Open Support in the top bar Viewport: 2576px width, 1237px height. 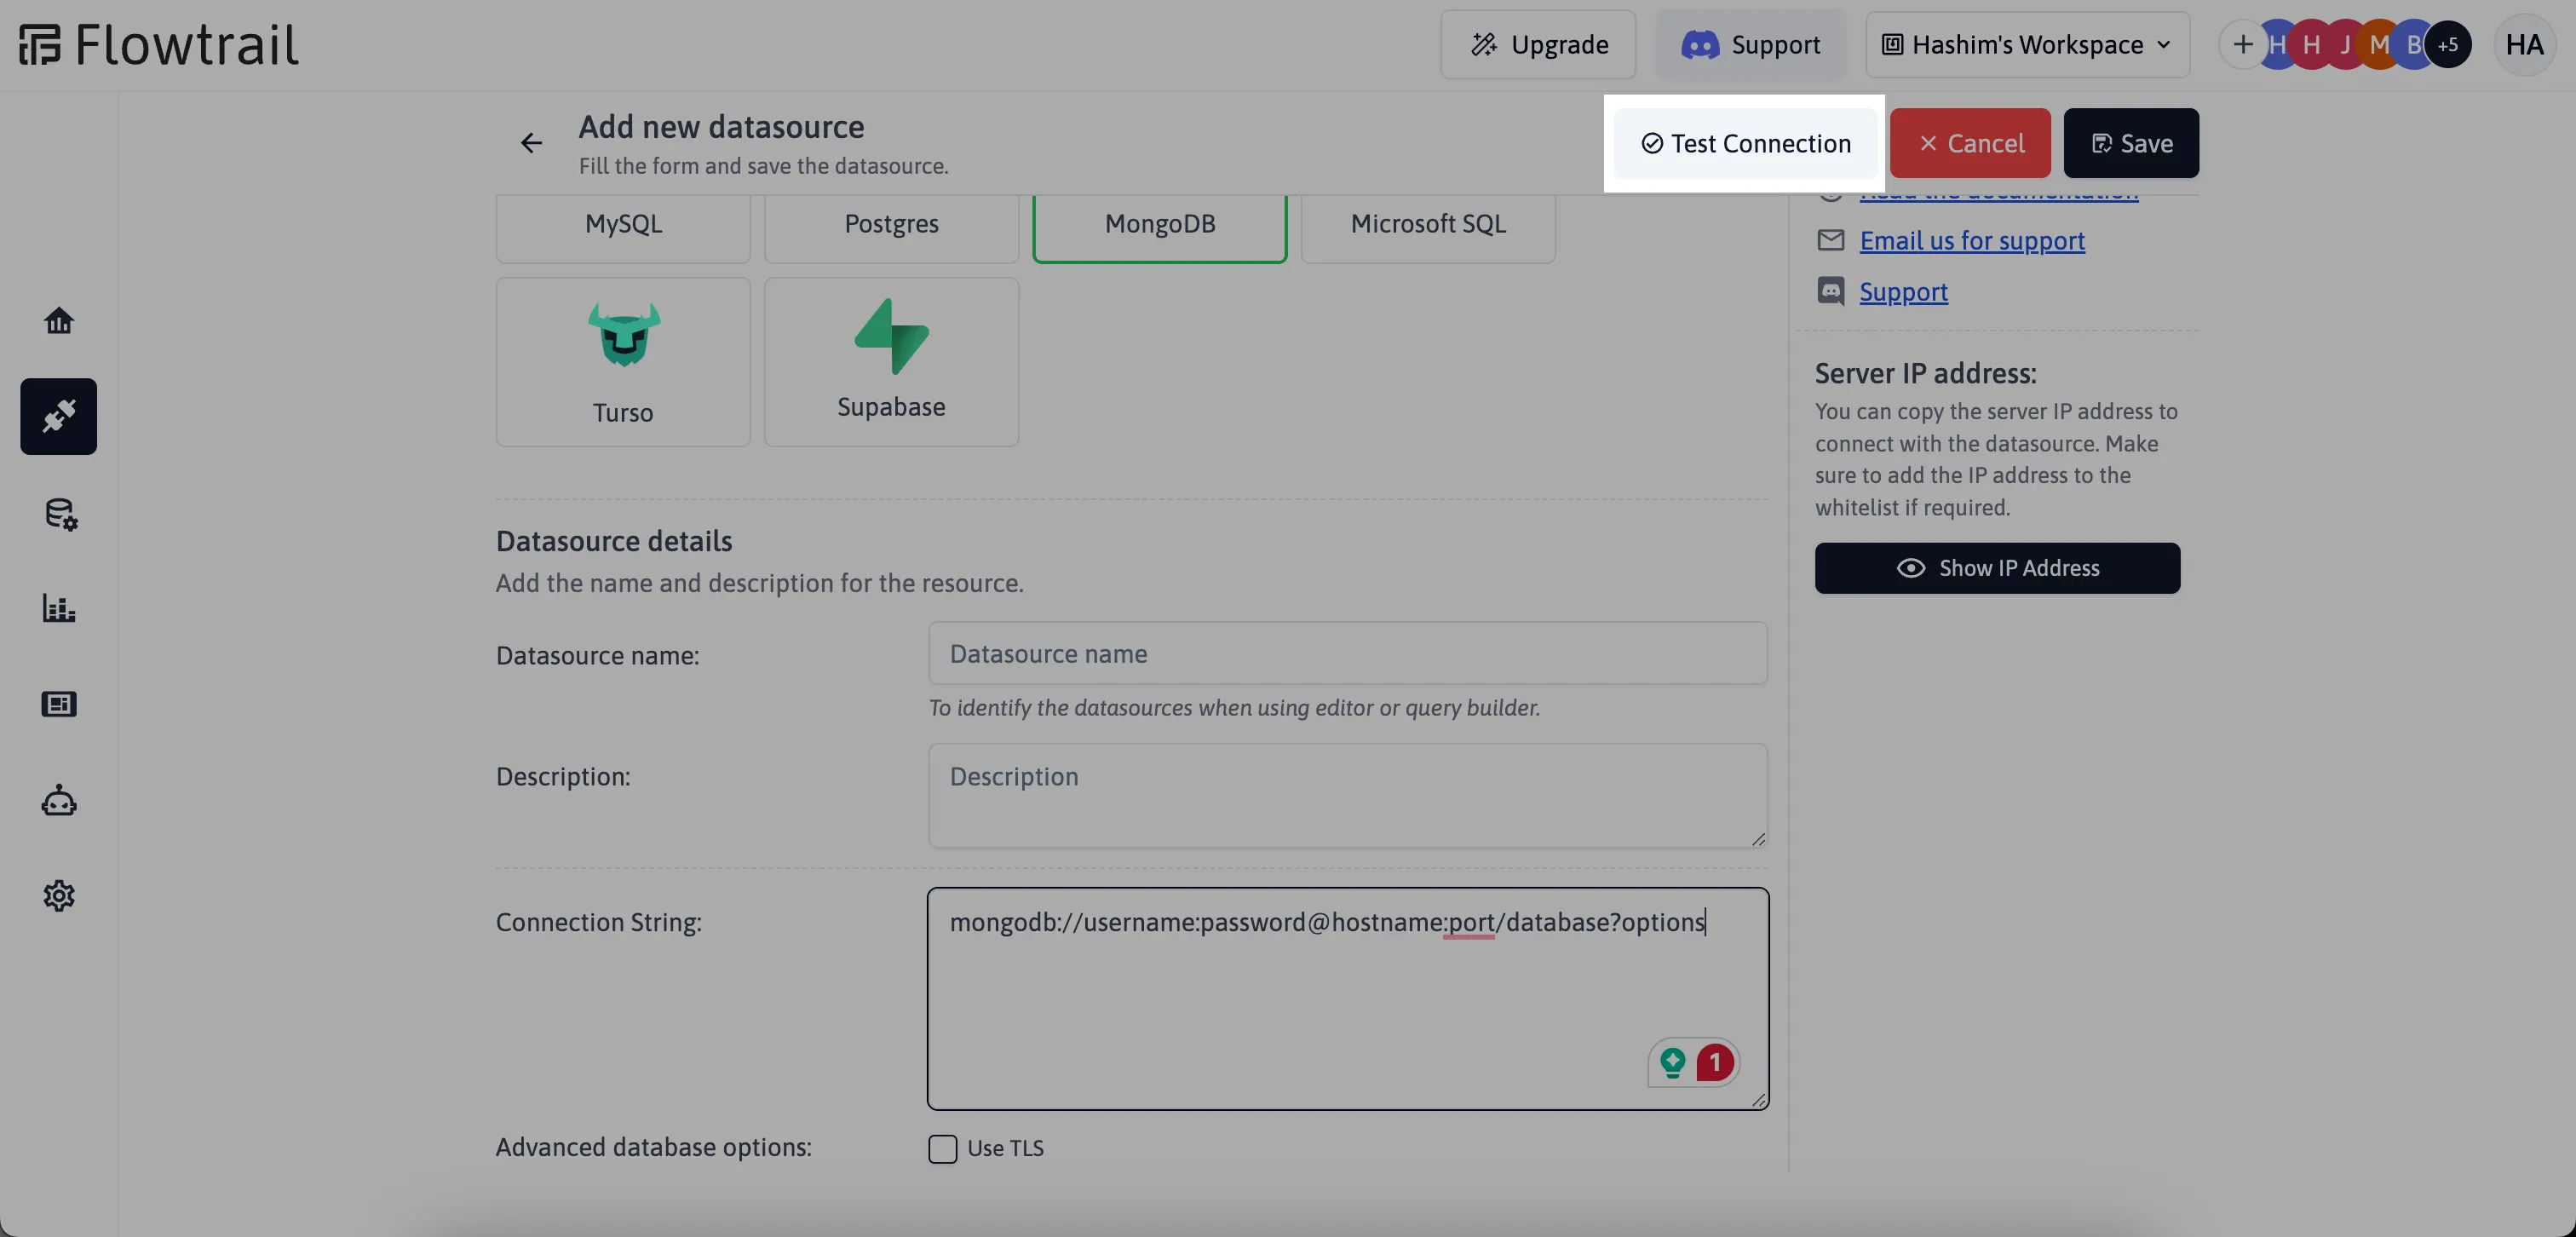click(1751, 45)
